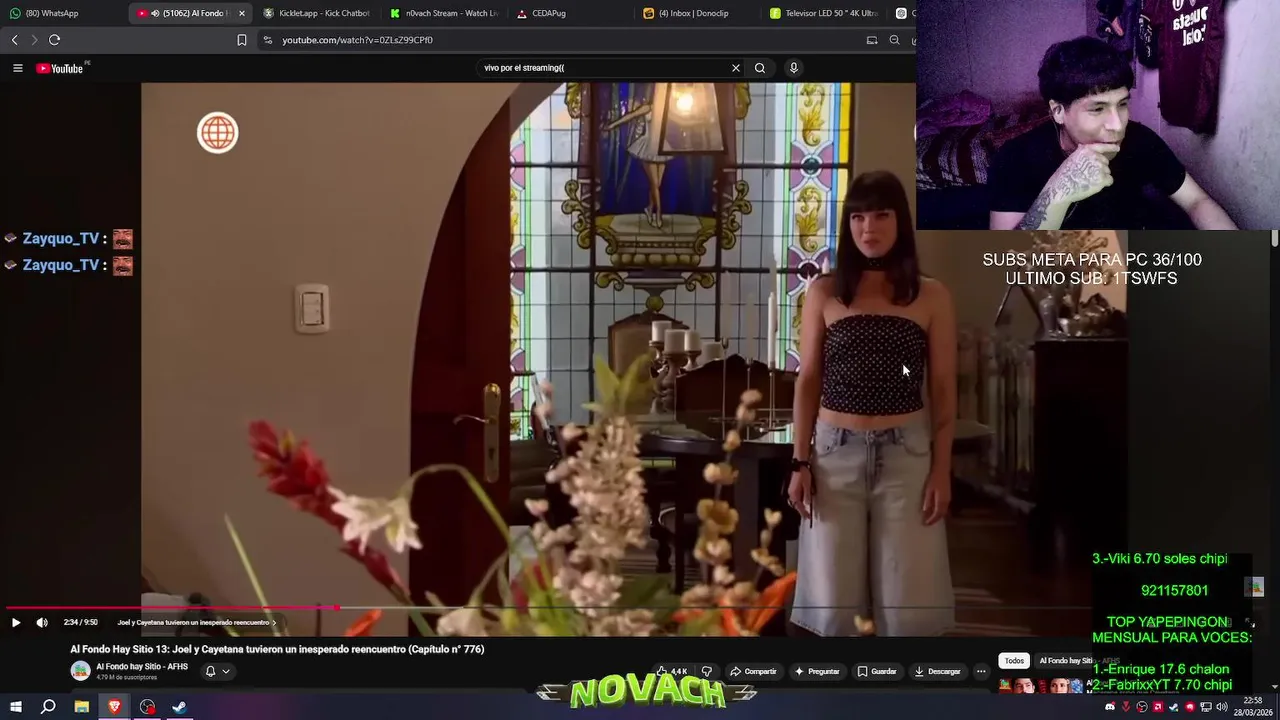Click the Compartir share button

(x=753, y=671)
